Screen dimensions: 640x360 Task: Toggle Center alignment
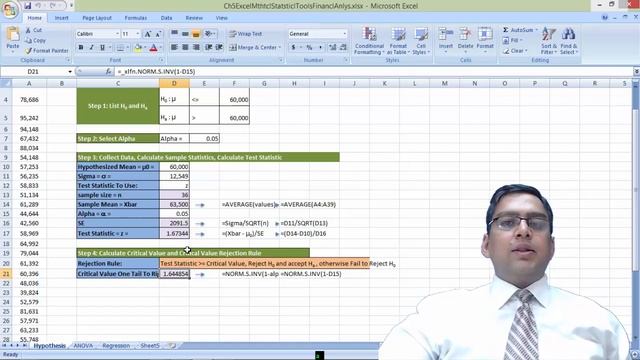pos(185,48)
